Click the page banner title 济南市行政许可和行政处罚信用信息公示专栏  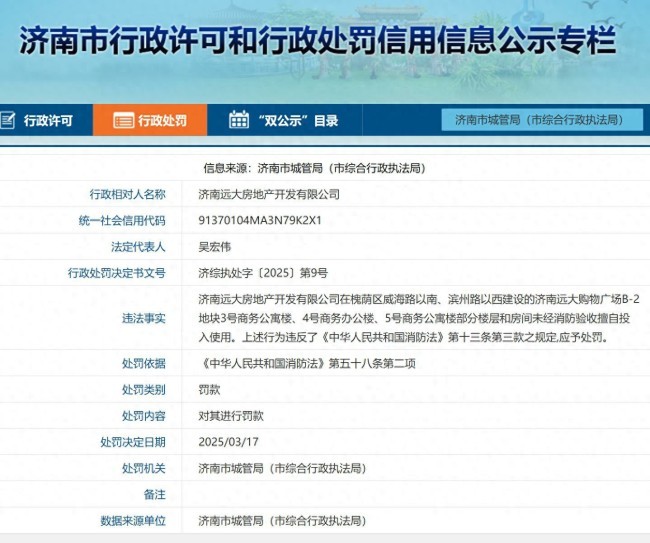(x=318, y=40)
